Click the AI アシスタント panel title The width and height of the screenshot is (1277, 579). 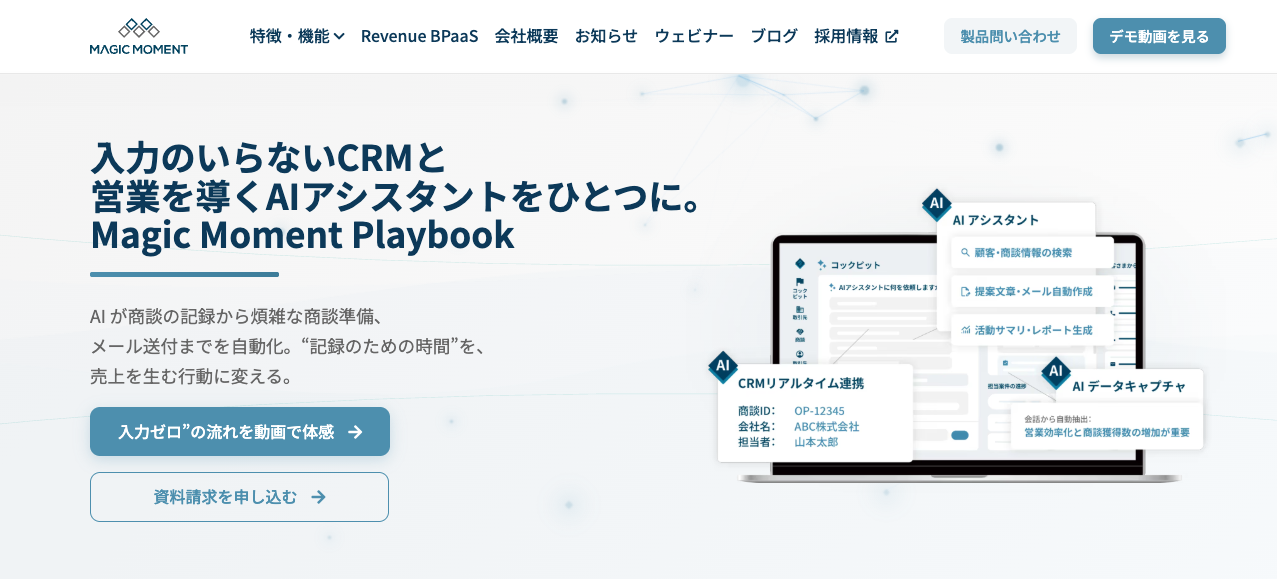[996, 220]
